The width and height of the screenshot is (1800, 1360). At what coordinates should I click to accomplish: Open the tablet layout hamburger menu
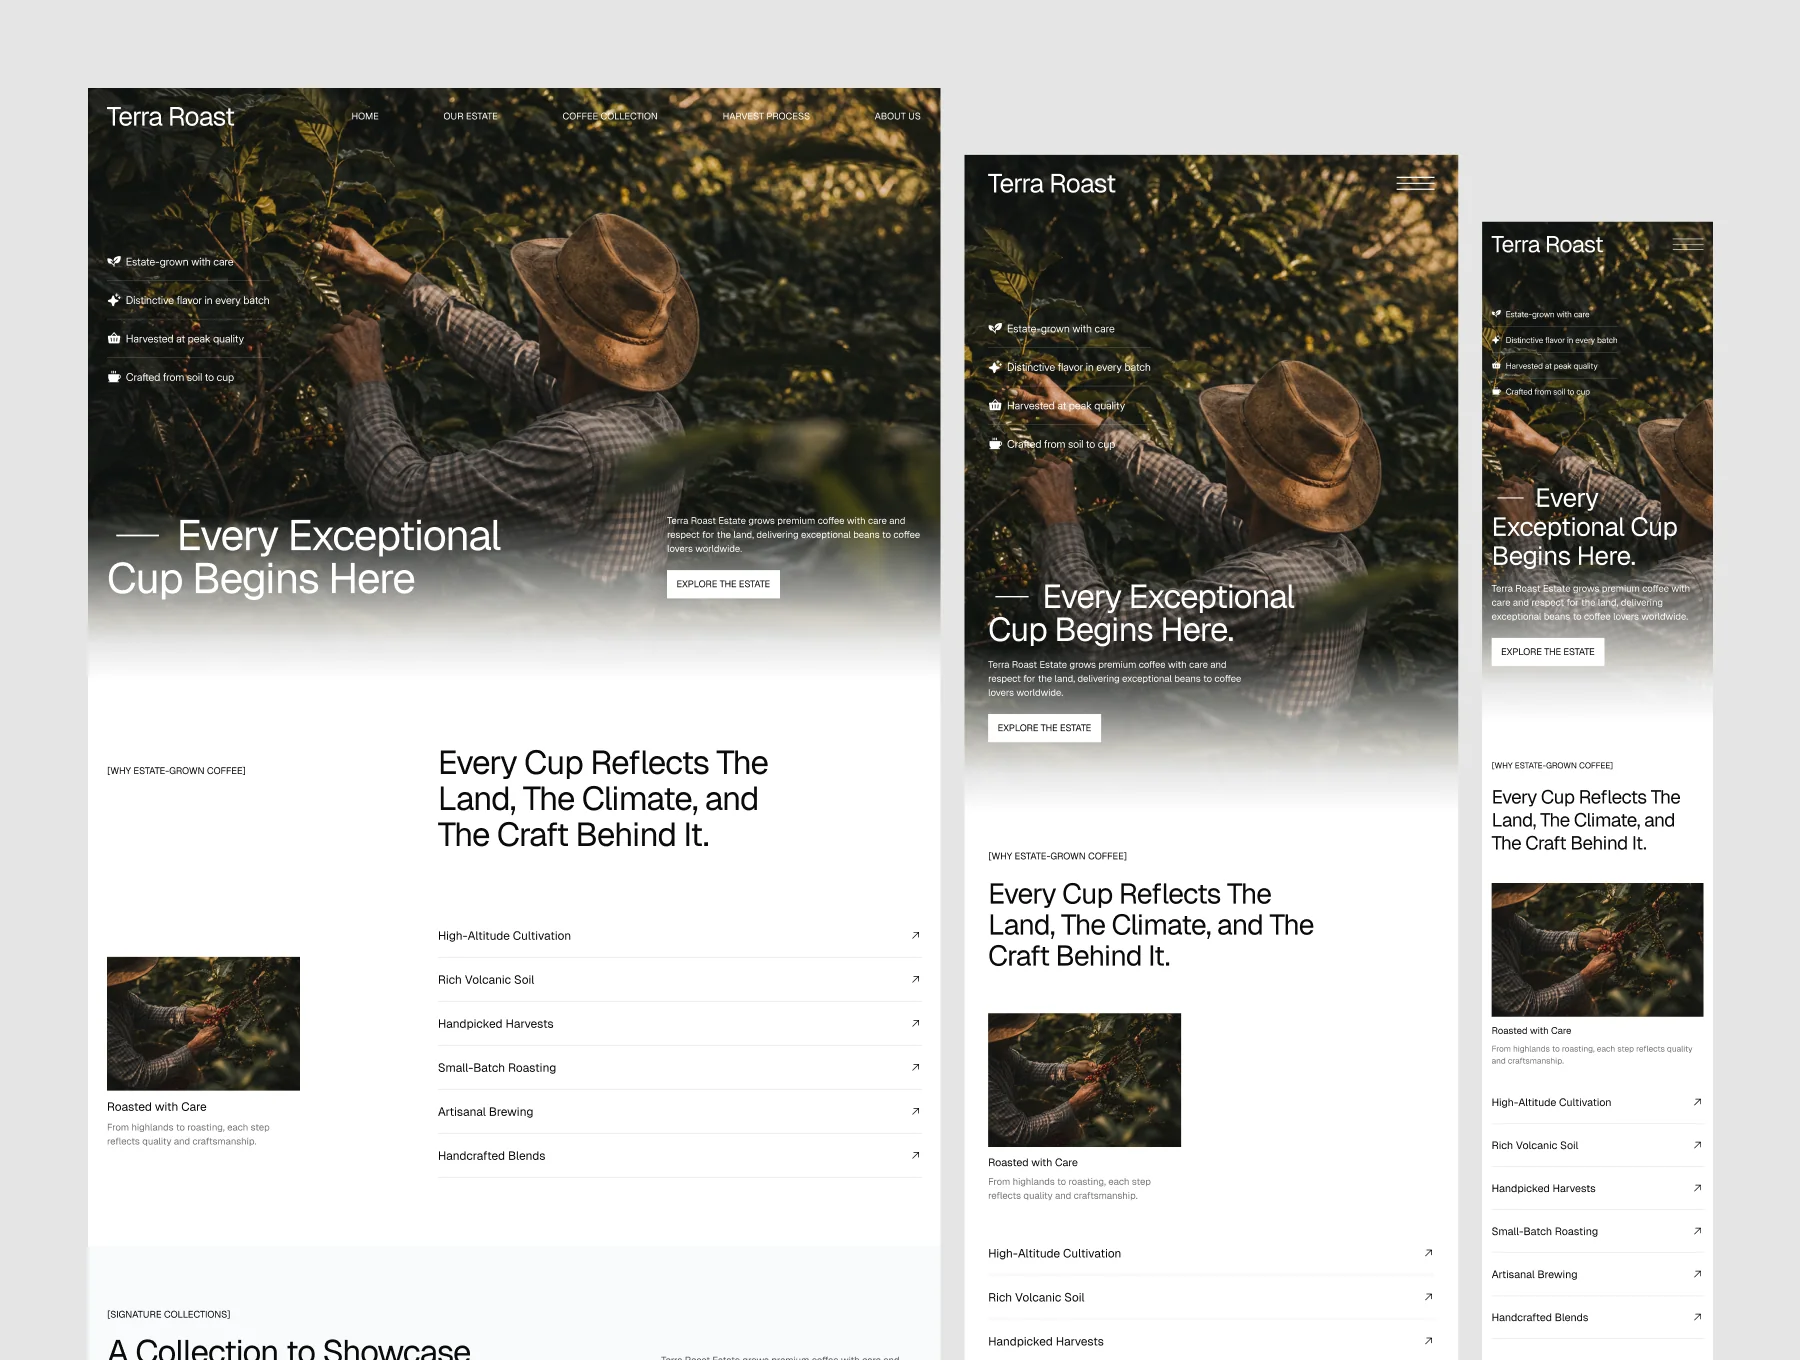click(x=1415, y=183)
